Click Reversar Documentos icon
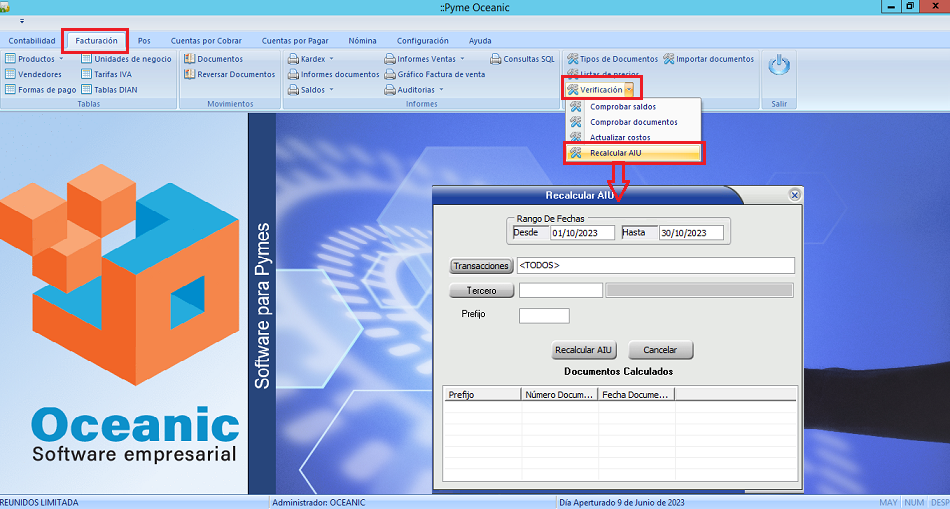 (x=190, y=74)
